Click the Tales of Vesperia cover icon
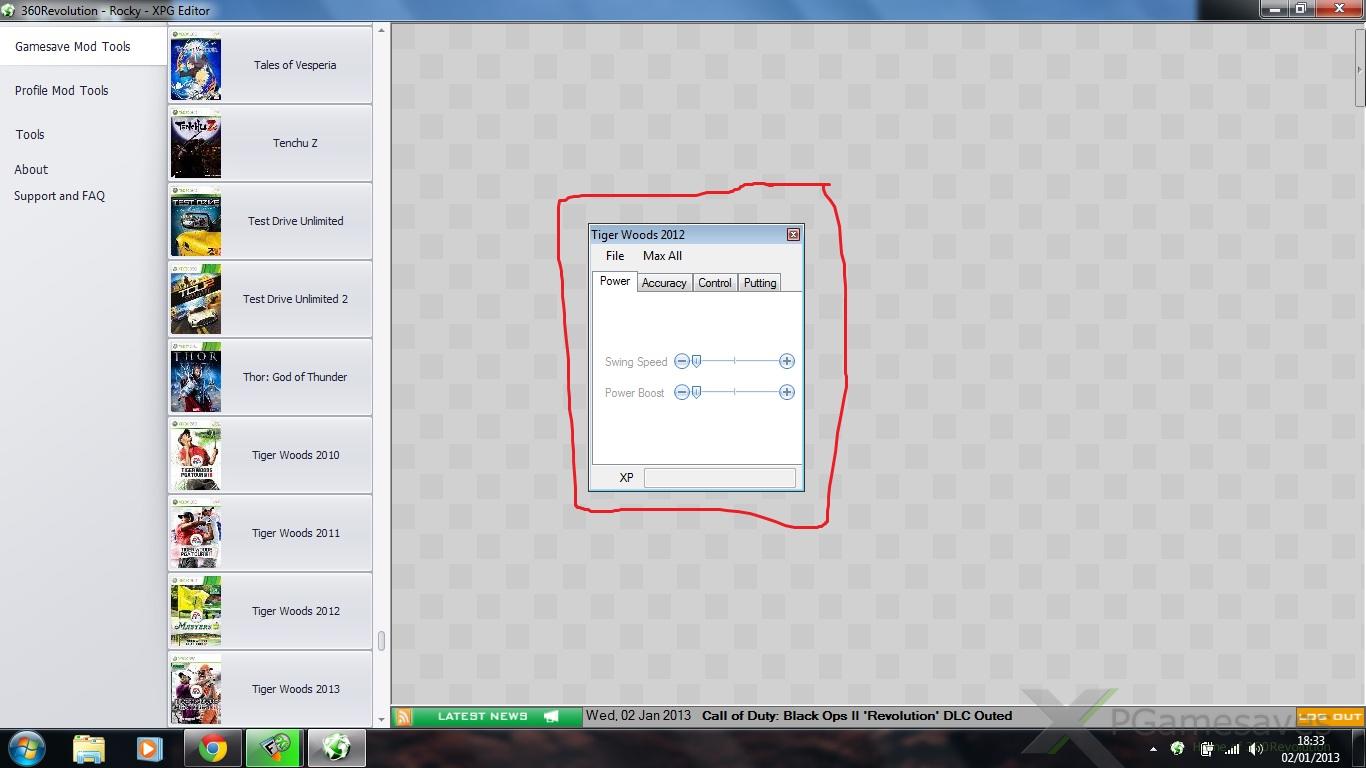 click(196, 66)
